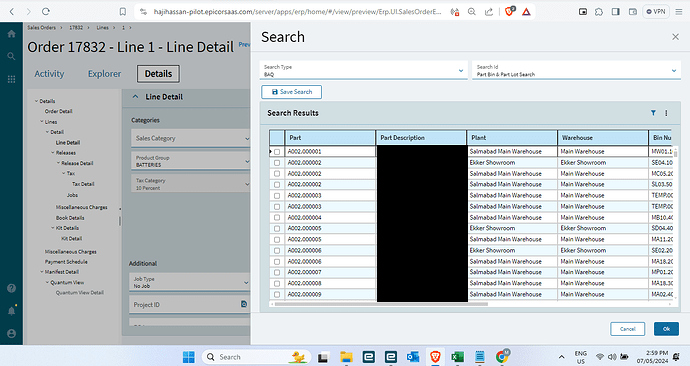The image size is (690, 366).
Task: Open Outlook from the taskbar
Action: click(413, 357)
